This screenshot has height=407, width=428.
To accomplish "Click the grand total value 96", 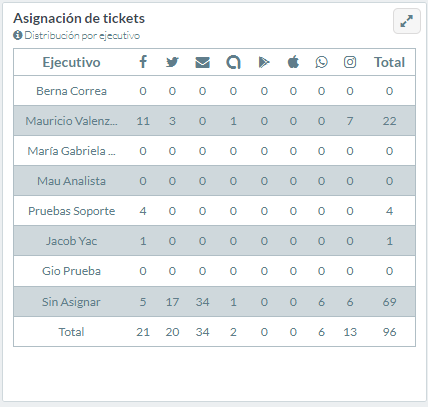I will click(389, 332).
